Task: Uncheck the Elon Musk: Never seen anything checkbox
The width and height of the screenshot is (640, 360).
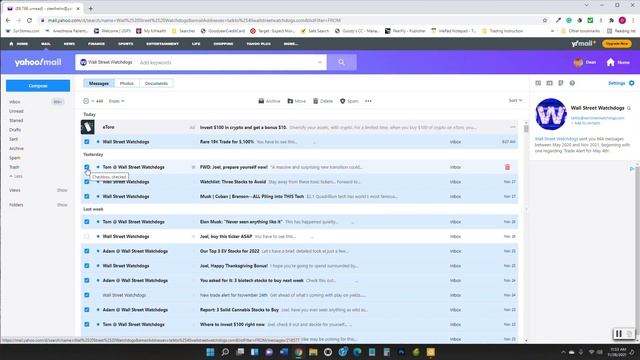Action: pyautogui.click(x=87, y=222)
